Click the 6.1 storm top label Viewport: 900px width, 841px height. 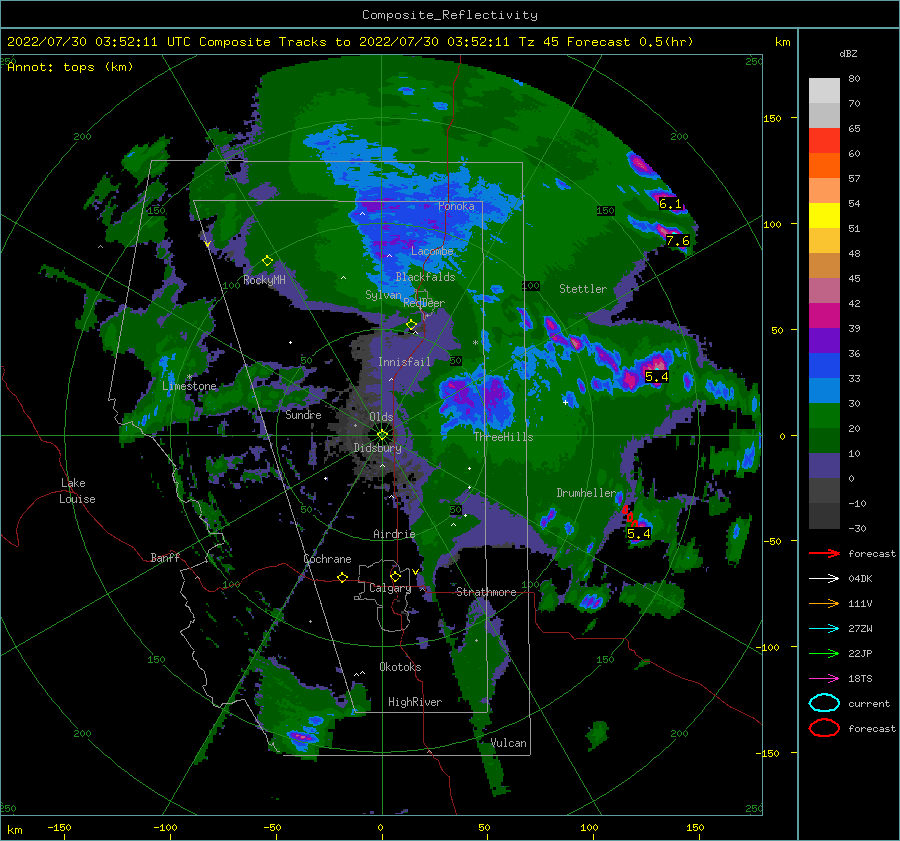670,204
